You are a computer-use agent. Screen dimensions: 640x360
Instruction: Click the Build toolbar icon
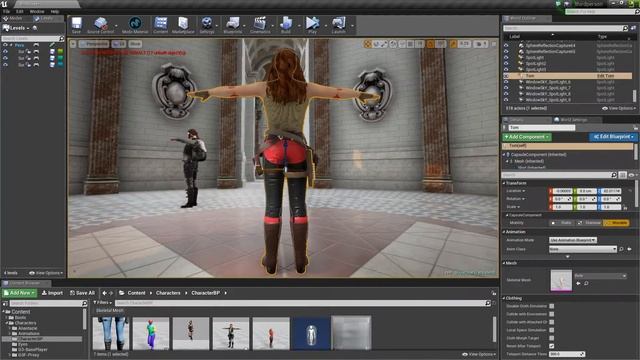pyautogui.click(x=286, y=25)
